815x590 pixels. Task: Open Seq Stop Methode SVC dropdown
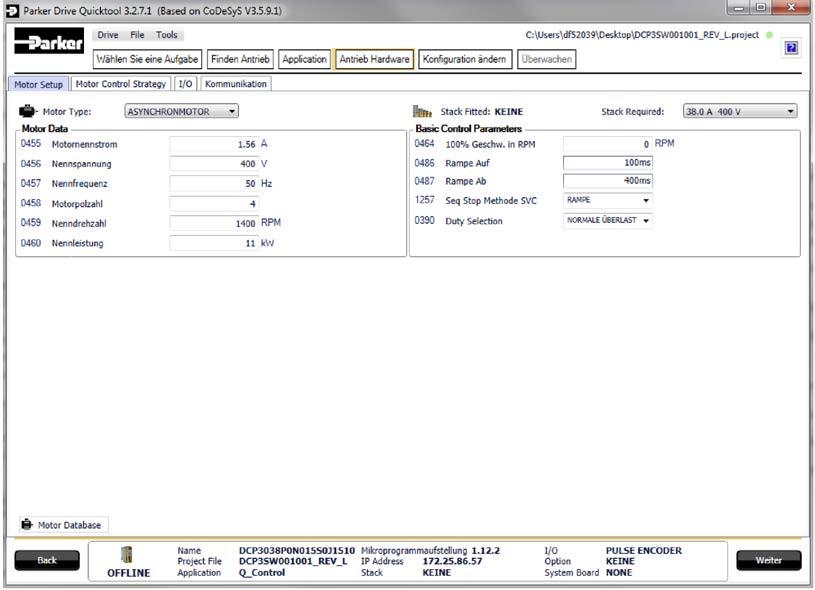tap(608, 200)
